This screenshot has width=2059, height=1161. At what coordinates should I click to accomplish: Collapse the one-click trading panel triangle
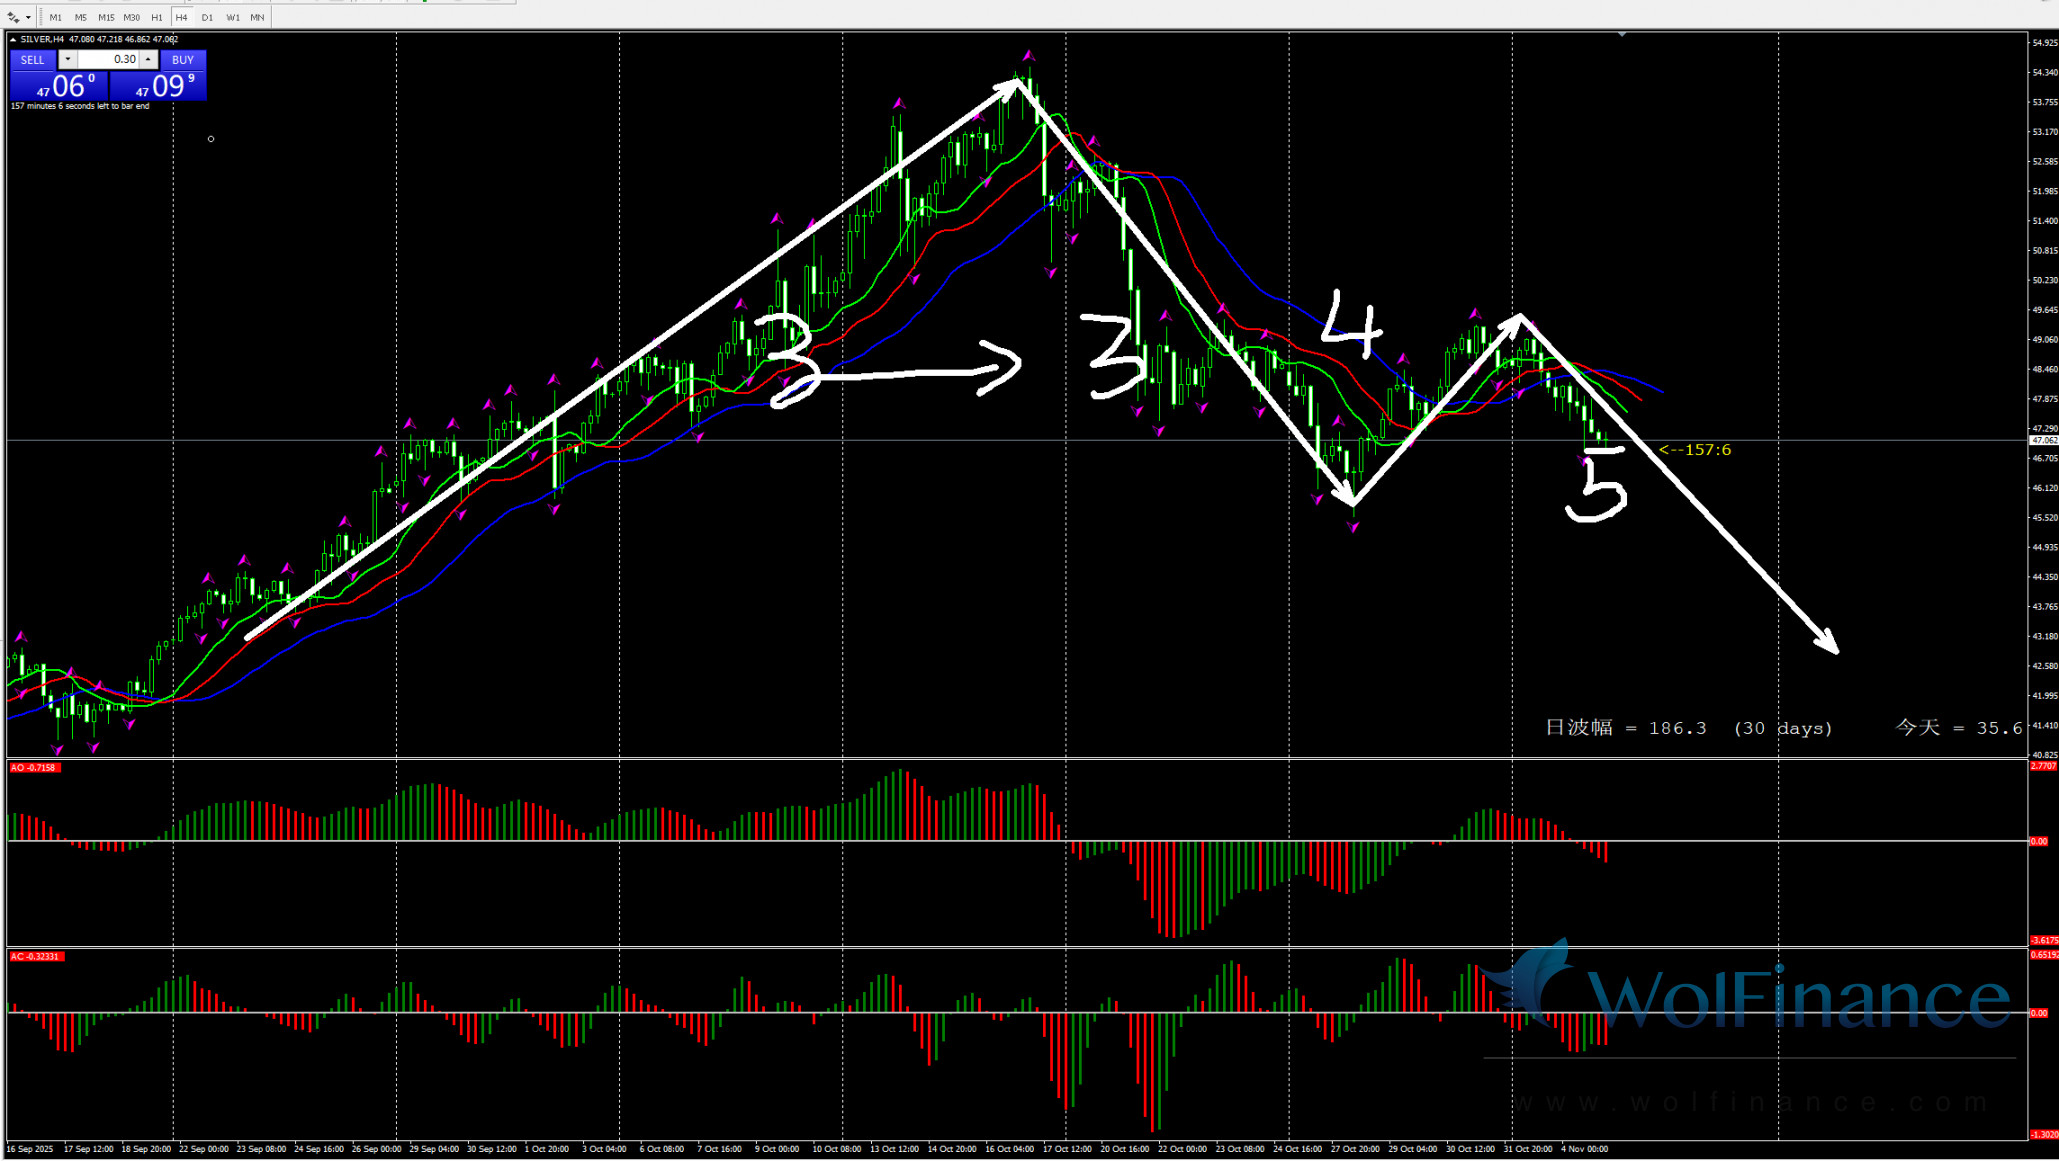[13, 40]
